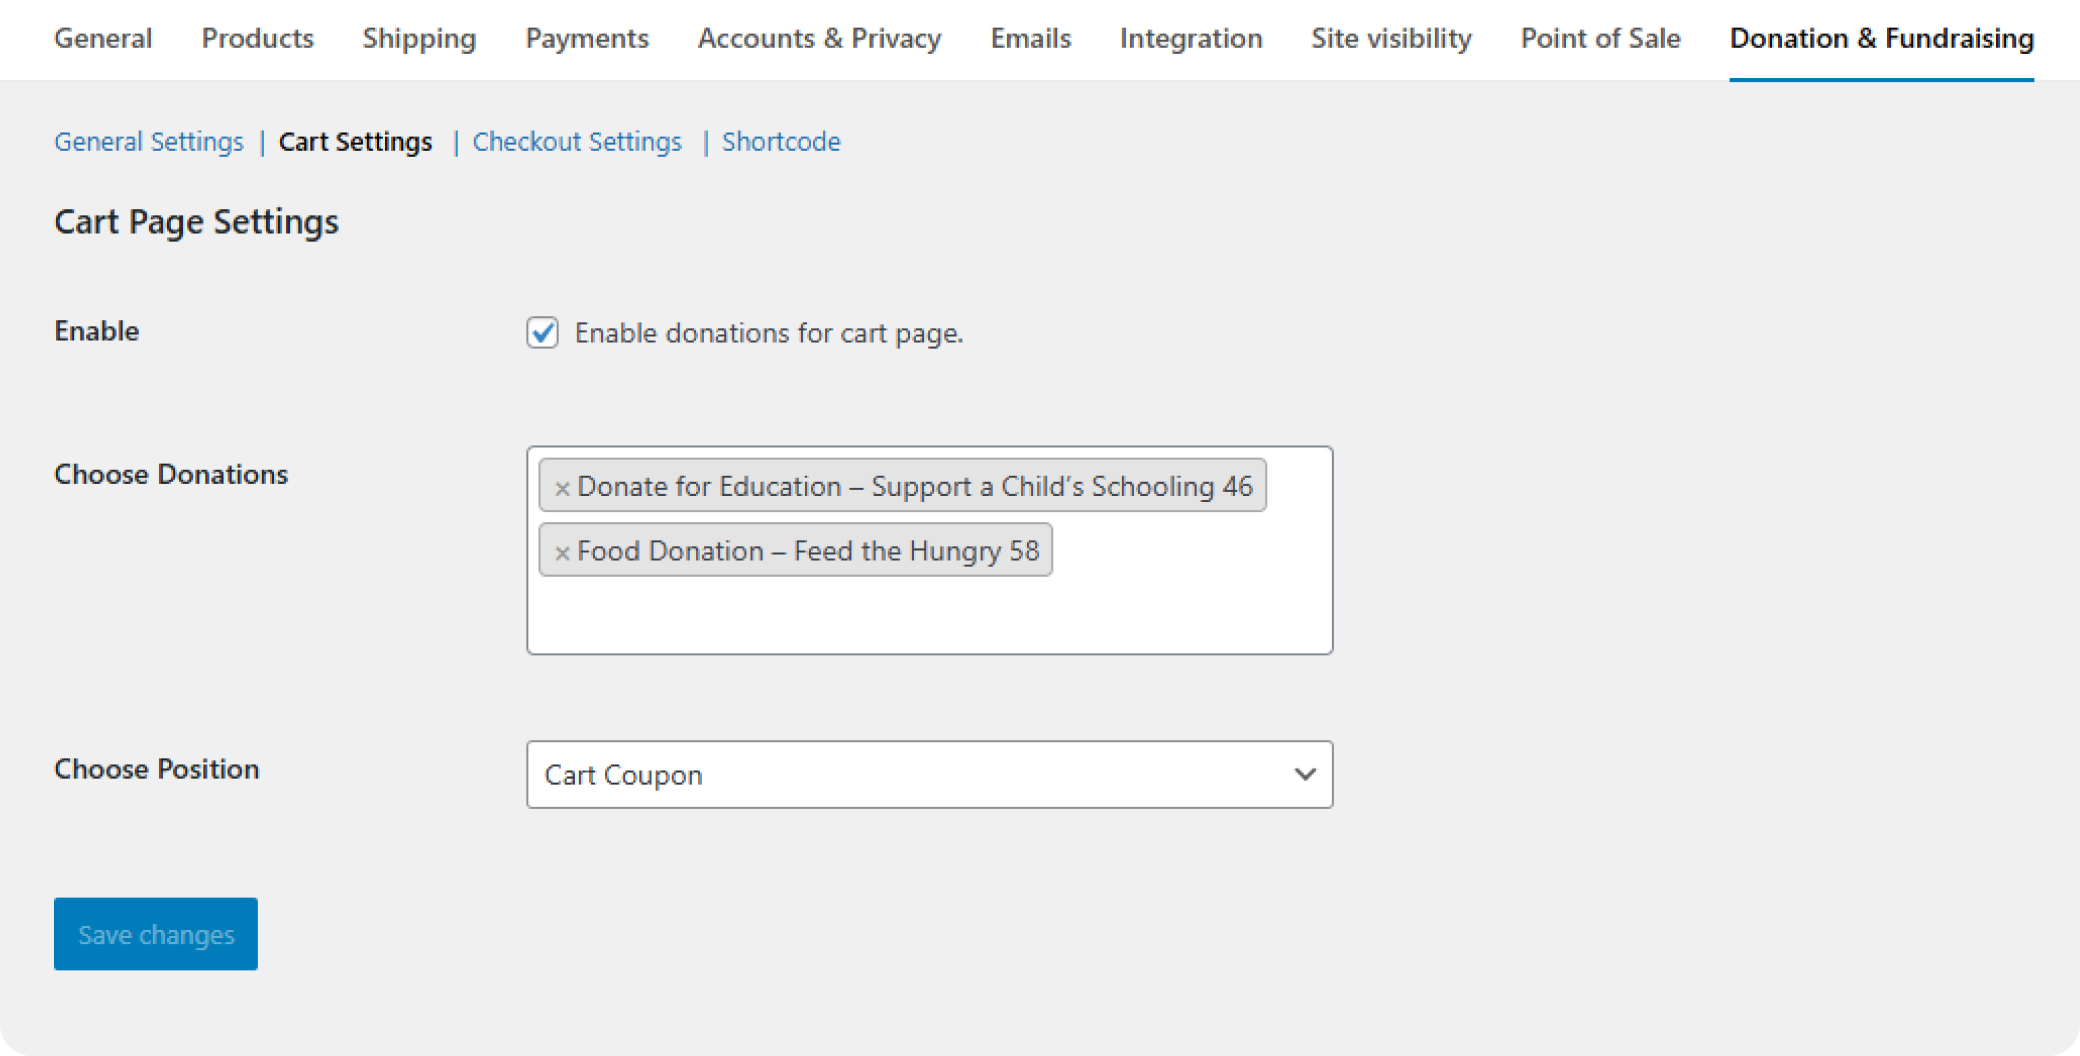Open the General Settings link
Screen dimensions: 2080x1056
(149, 142)
